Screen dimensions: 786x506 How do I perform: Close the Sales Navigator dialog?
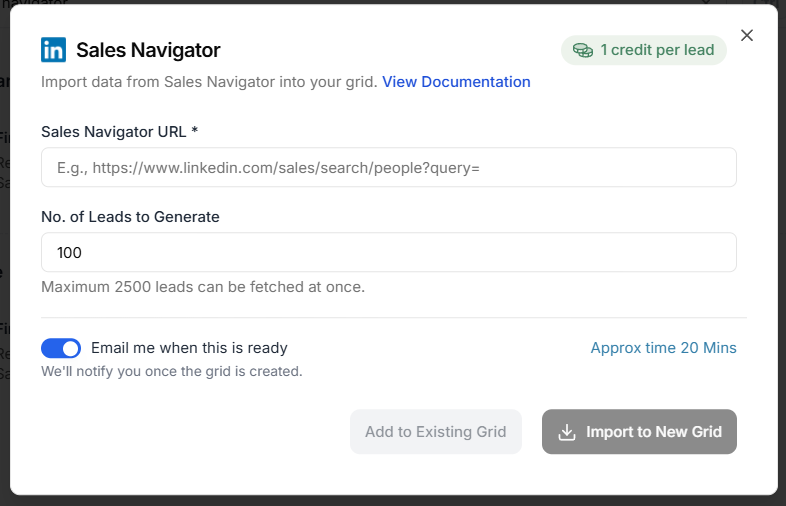(x=746, y=36)
